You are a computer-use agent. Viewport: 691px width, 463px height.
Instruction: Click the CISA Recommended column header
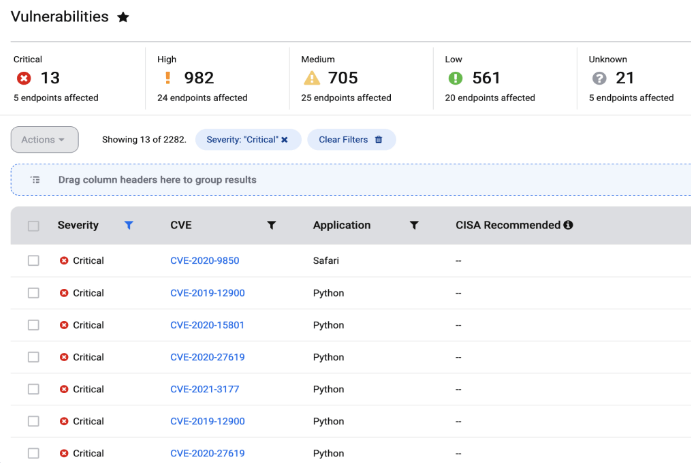point(508,225)
